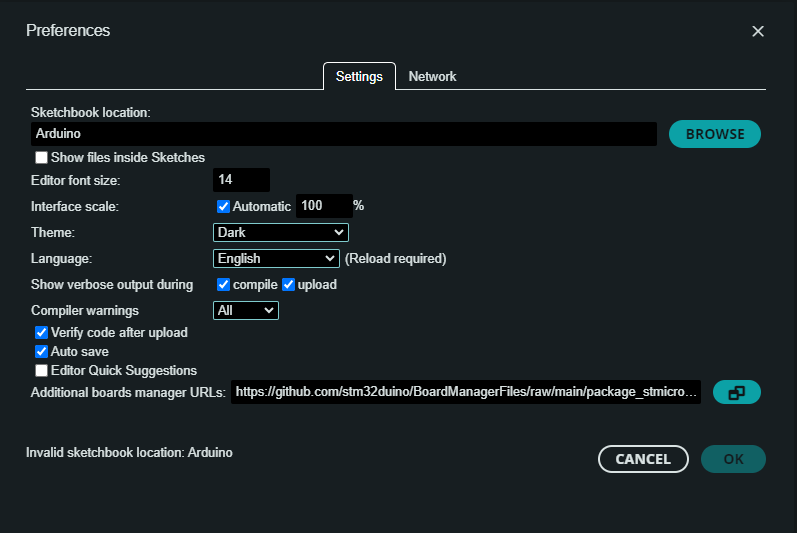The image size is (797, 533).
Task: Click the Additional boards manager URLs field
Action: click(x=466, y=393)
